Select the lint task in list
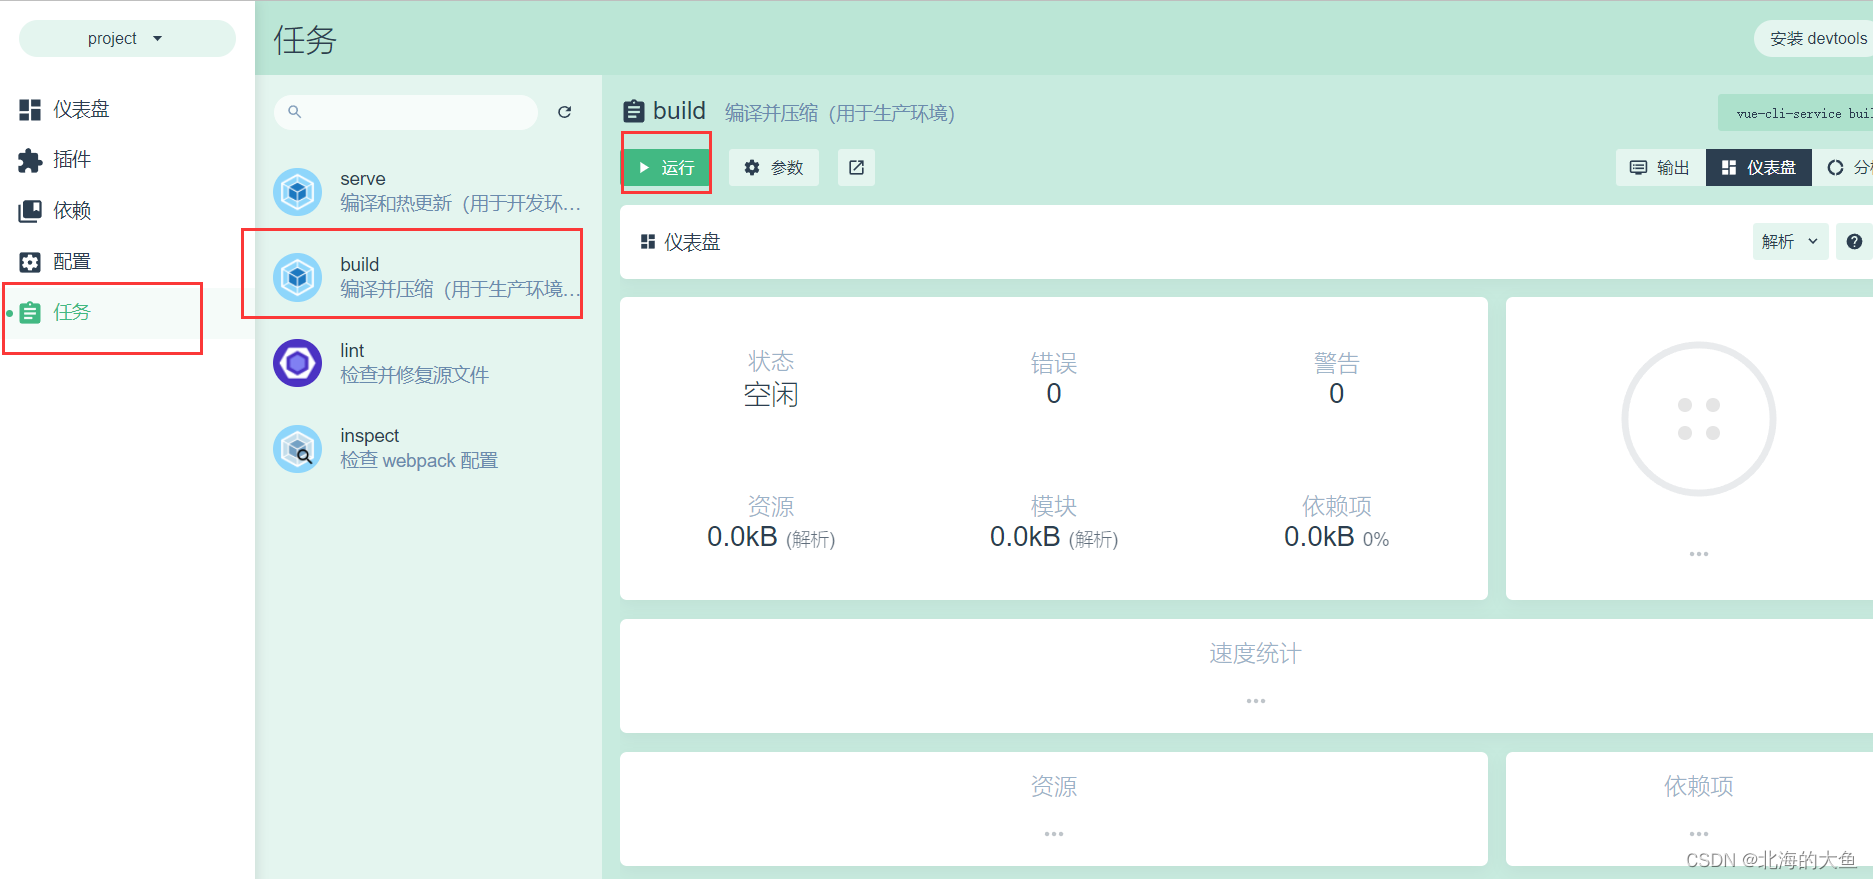This screenshot has width=1873, height=879. point(428,363)
